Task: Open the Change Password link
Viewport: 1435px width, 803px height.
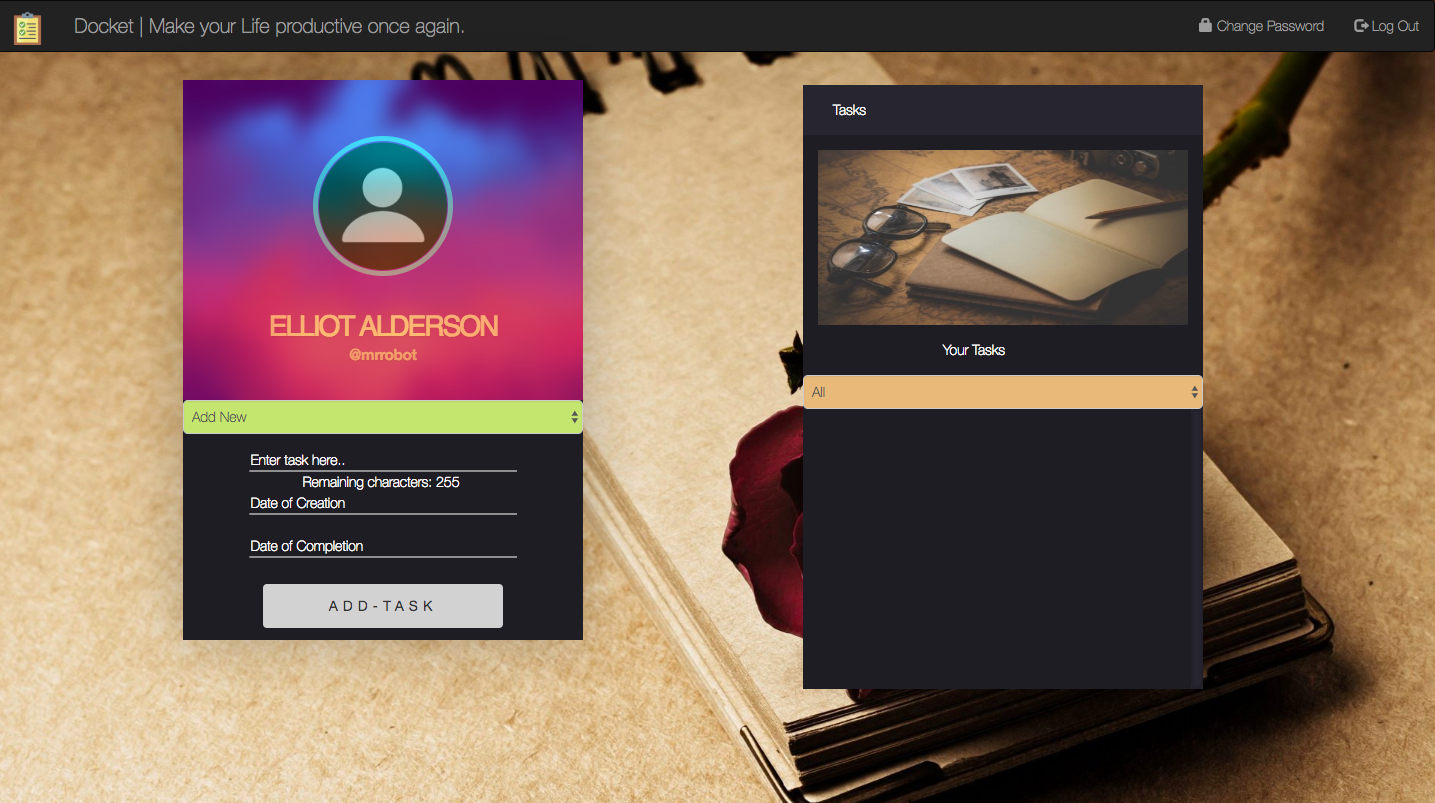Action: pyautogui.click(x=1261, y=26)
